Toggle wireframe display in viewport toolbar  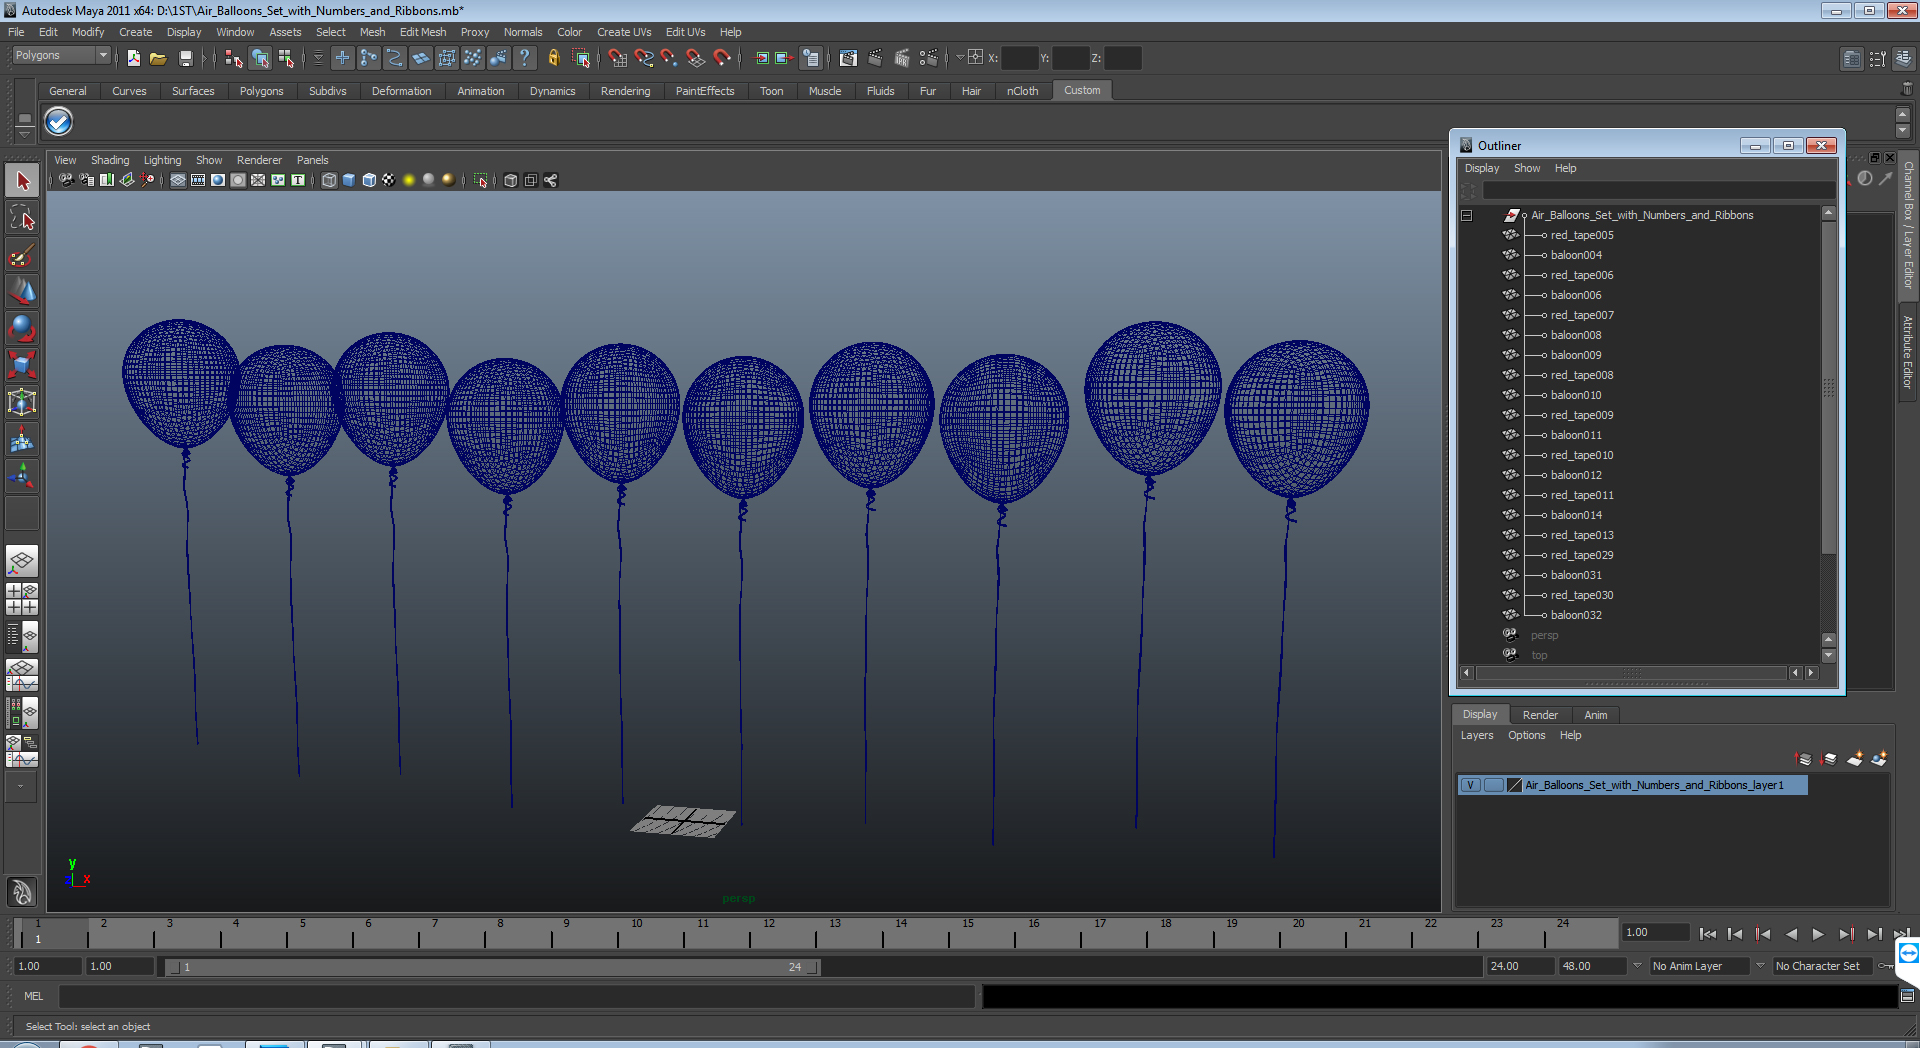click(x=329, y=180)
